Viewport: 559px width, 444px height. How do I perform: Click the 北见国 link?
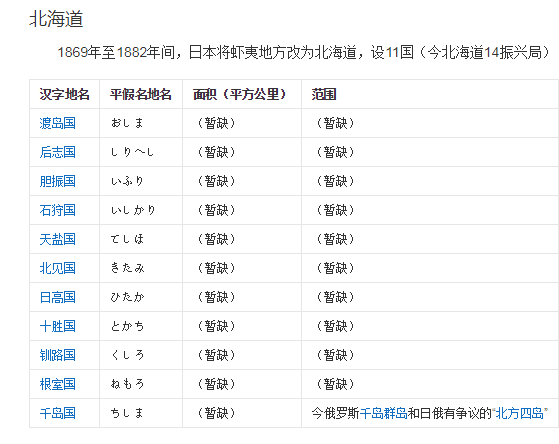pyautogui.click(x=57, y=268)
